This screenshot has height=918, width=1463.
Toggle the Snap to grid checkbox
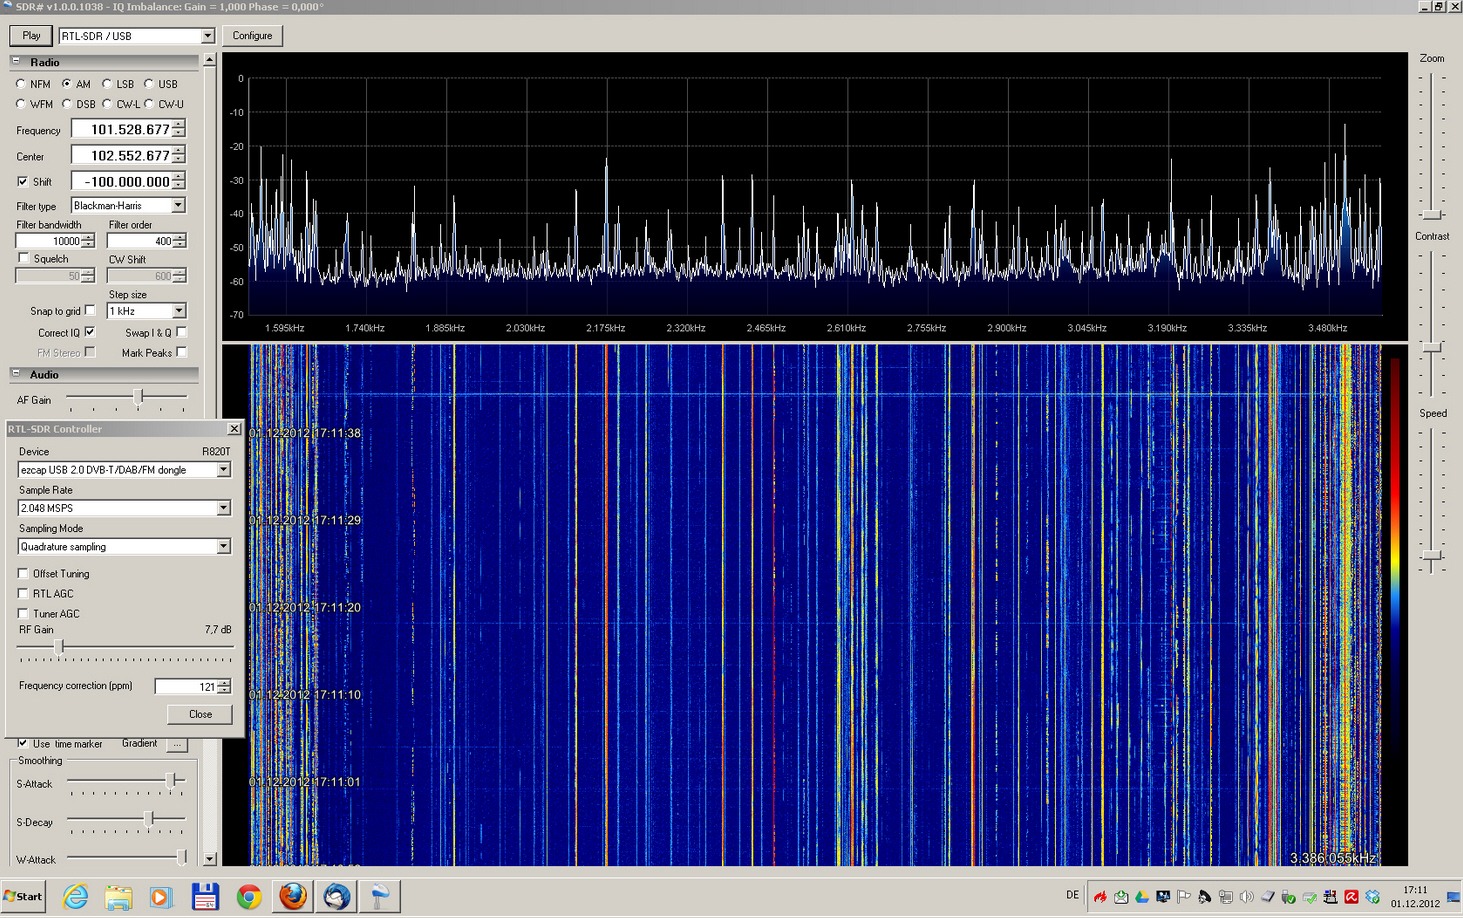coord(90,311)
